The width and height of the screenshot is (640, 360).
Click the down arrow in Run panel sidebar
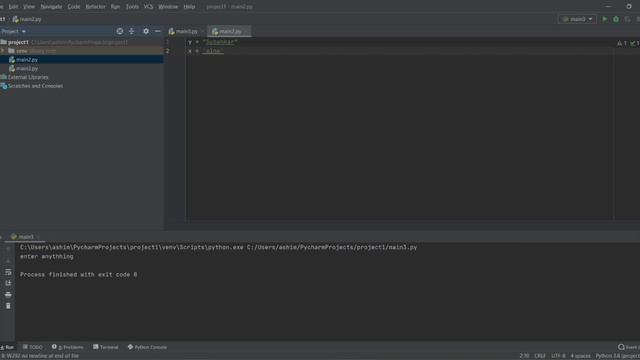point(8,260)
